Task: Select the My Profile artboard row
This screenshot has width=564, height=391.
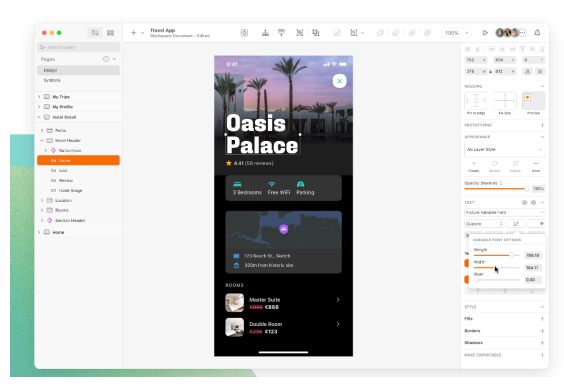Action: tap(78, 107)
